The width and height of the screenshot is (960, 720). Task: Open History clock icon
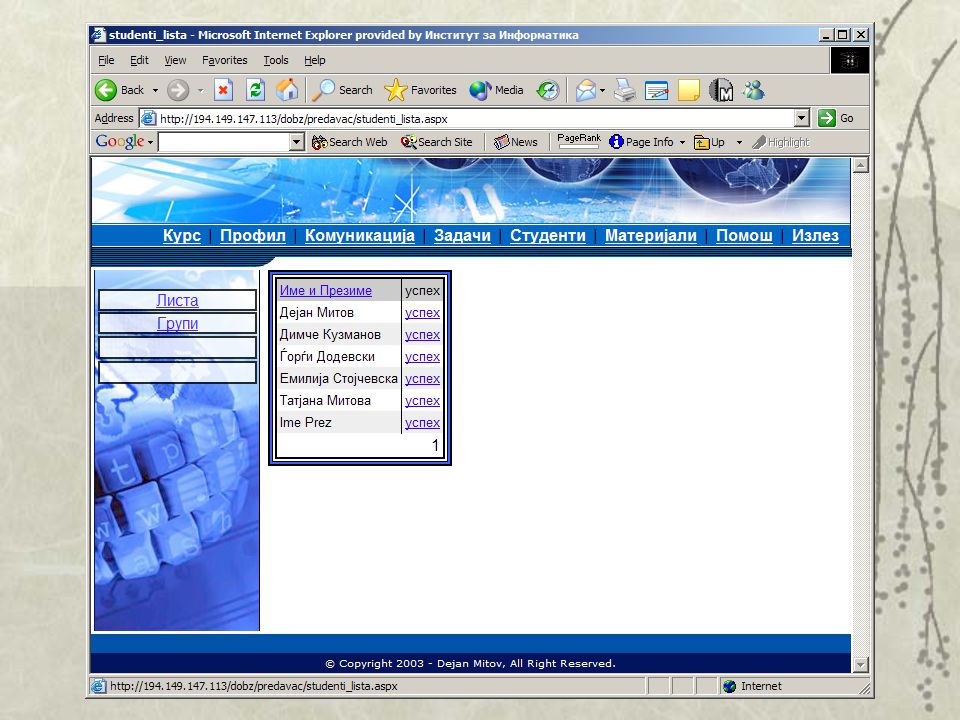(547, 90)
